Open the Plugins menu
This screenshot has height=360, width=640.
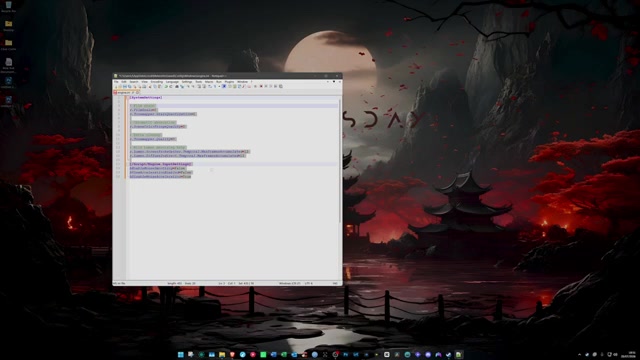coord(229,82)
